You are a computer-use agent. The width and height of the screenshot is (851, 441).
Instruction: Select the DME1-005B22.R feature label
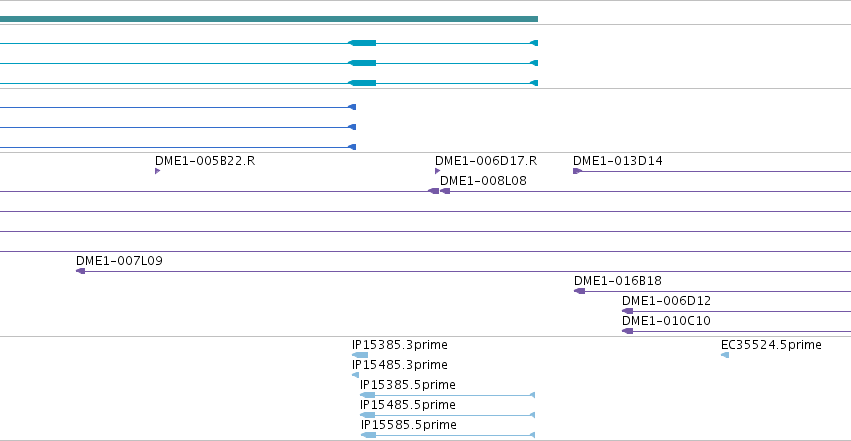[x=205, y=161]
